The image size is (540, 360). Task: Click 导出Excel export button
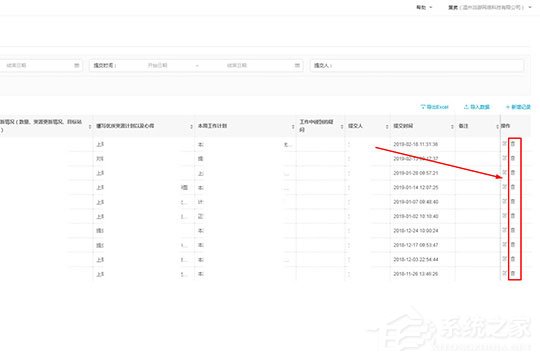coord(435,107)
